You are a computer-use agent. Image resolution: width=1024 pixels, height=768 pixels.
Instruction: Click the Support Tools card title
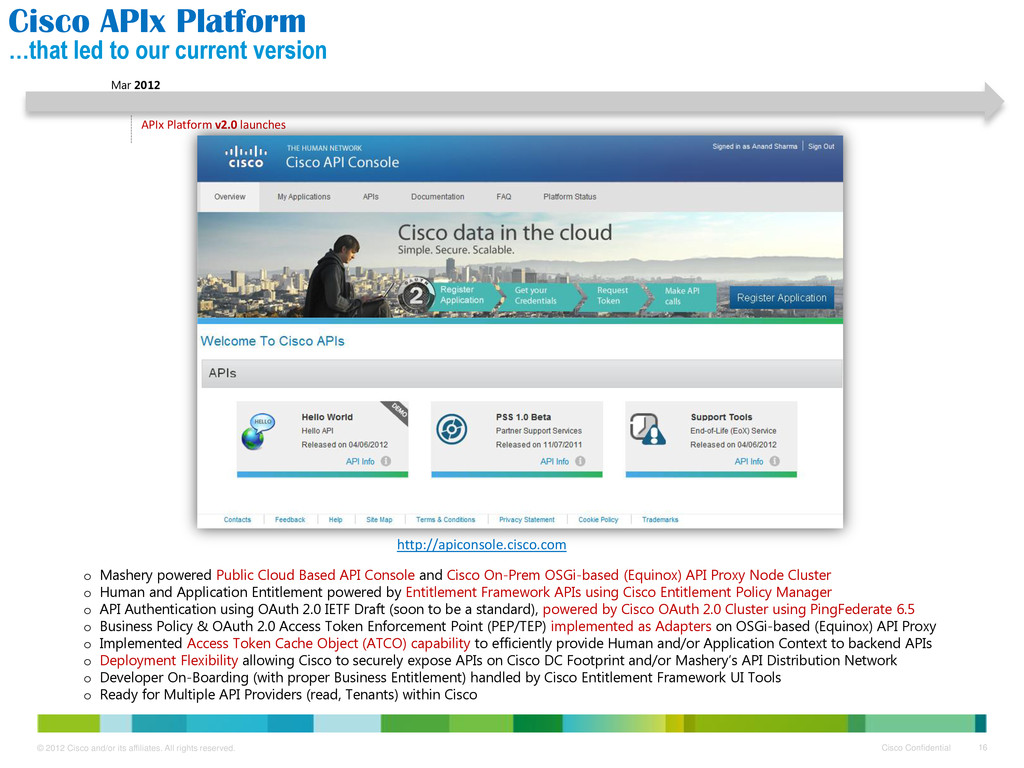(722, 417)
